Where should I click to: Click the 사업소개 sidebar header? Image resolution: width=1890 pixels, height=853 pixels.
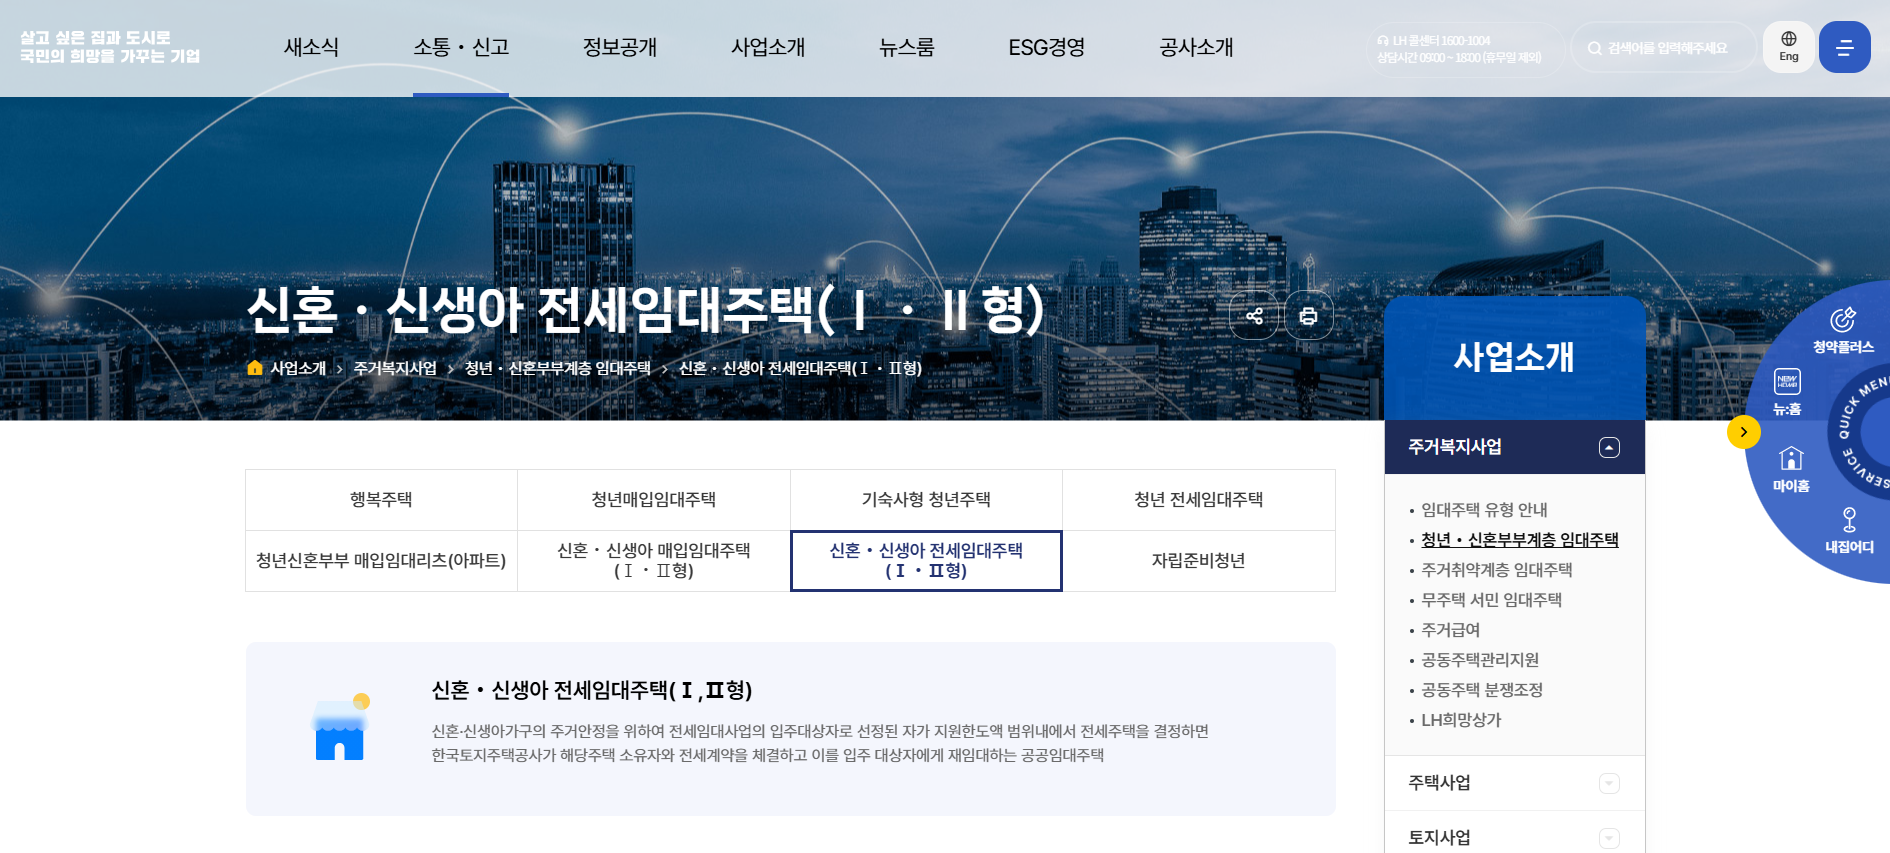click(1514, 357)
